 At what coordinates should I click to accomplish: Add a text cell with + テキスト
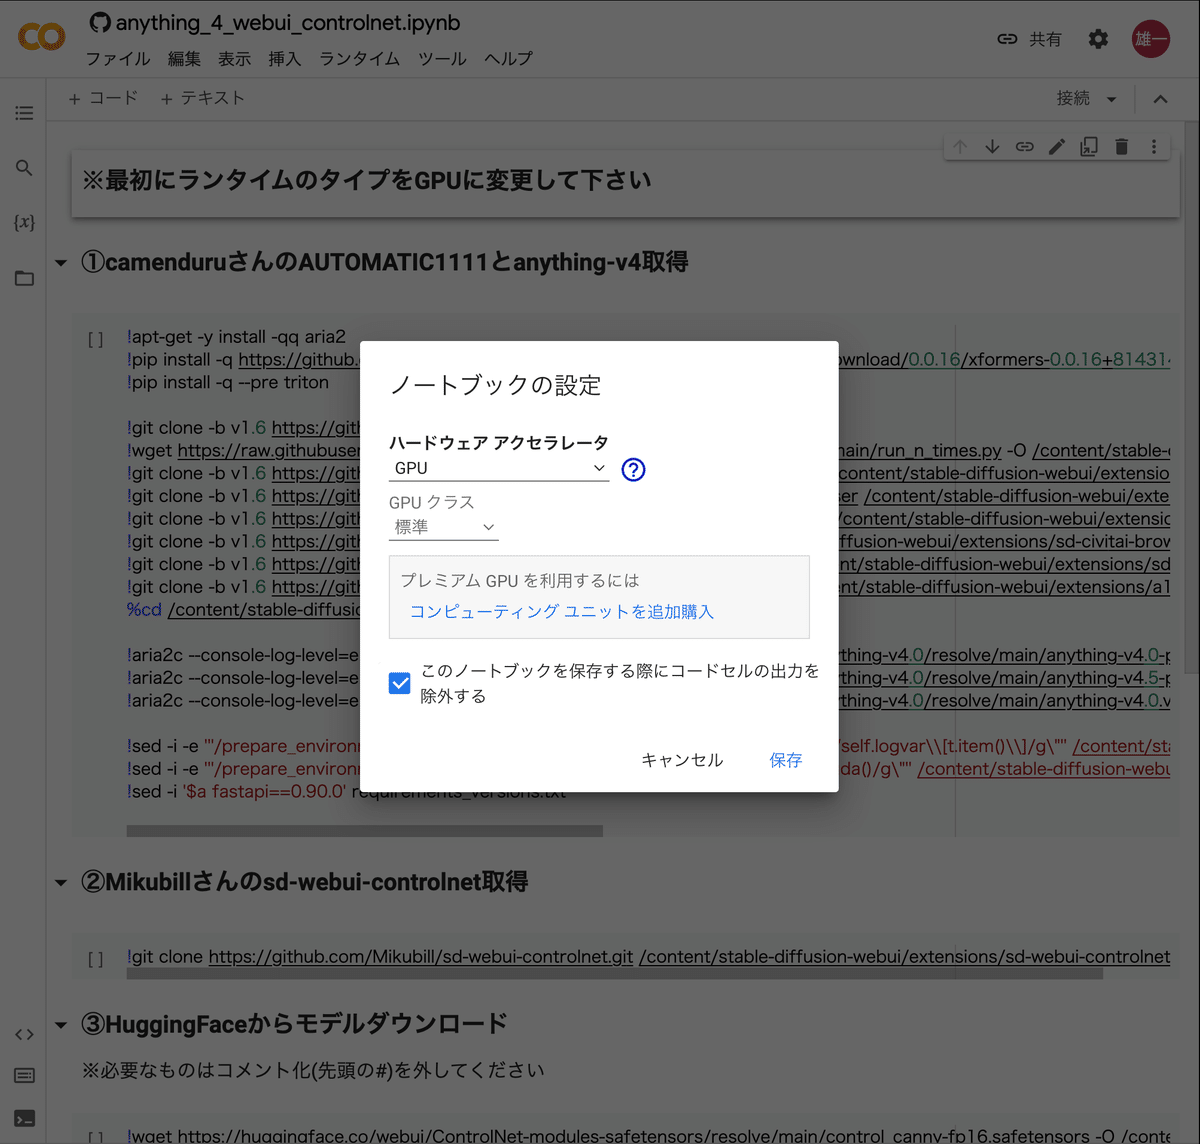[x=202, y=98]
